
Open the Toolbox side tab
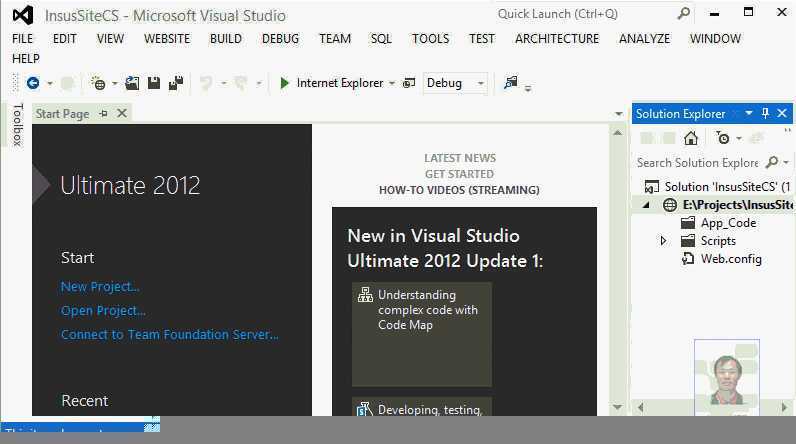(x=17, y=124)
